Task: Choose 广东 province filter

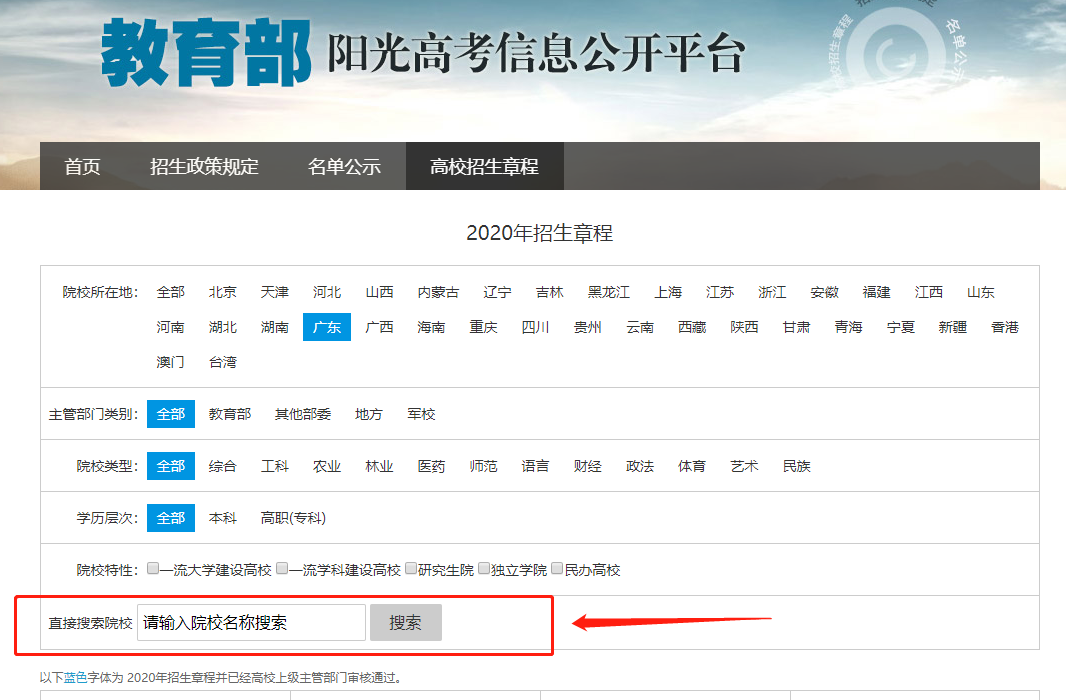Action: click(x=327, y=327)
